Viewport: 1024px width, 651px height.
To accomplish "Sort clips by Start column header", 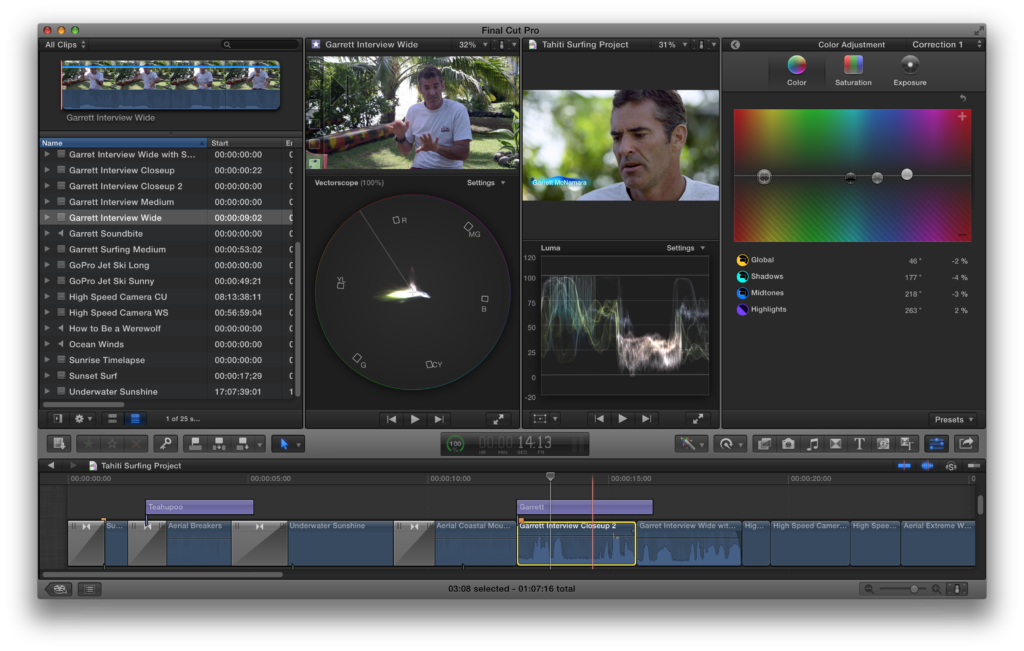I will 244,143.
